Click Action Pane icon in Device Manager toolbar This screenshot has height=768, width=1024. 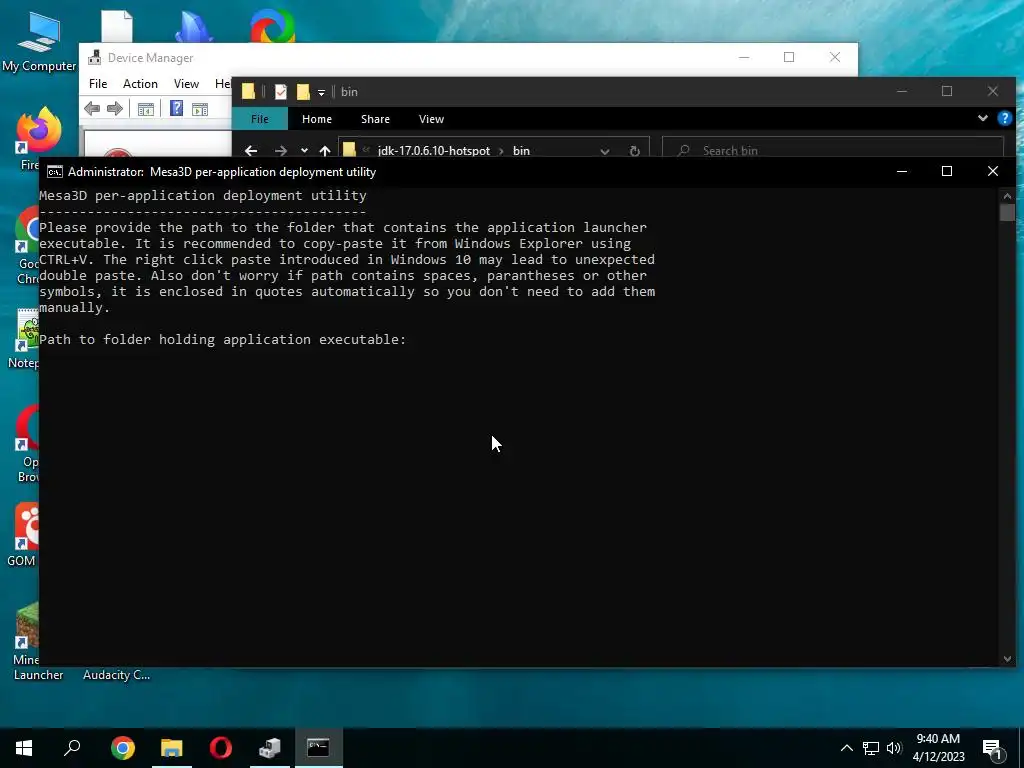200,109
